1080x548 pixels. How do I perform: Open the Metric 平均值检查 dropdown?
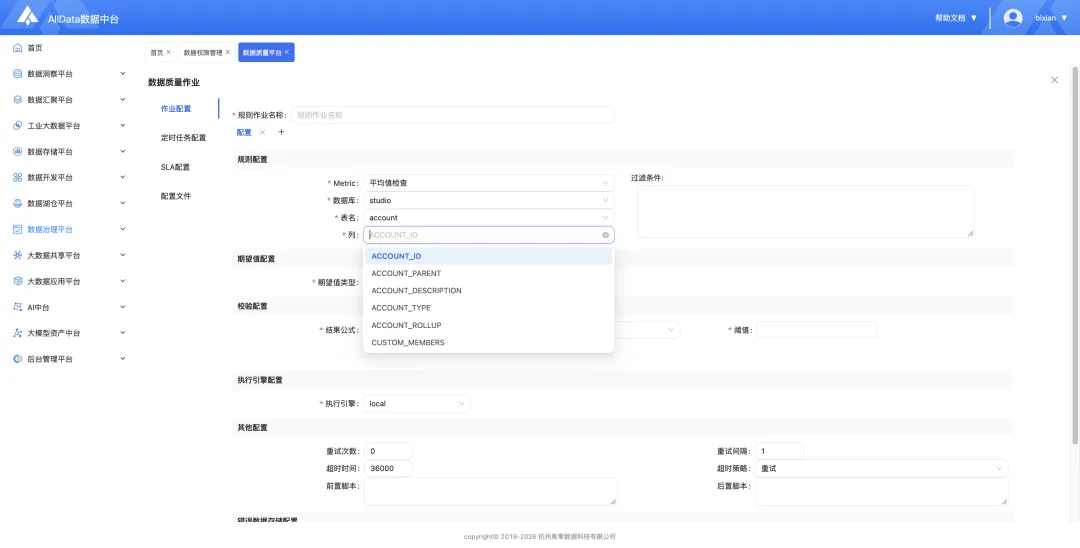[489, 183]
